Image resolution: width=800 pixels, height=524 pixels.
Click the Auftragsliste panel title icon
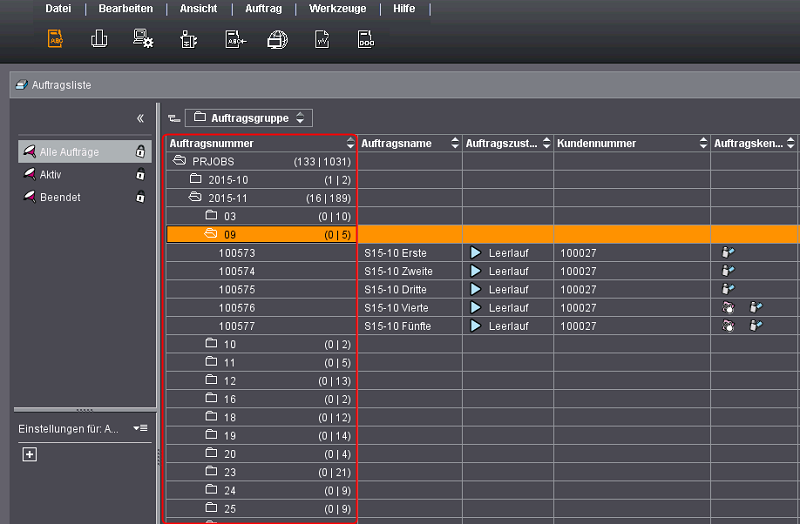click(21, 85)
